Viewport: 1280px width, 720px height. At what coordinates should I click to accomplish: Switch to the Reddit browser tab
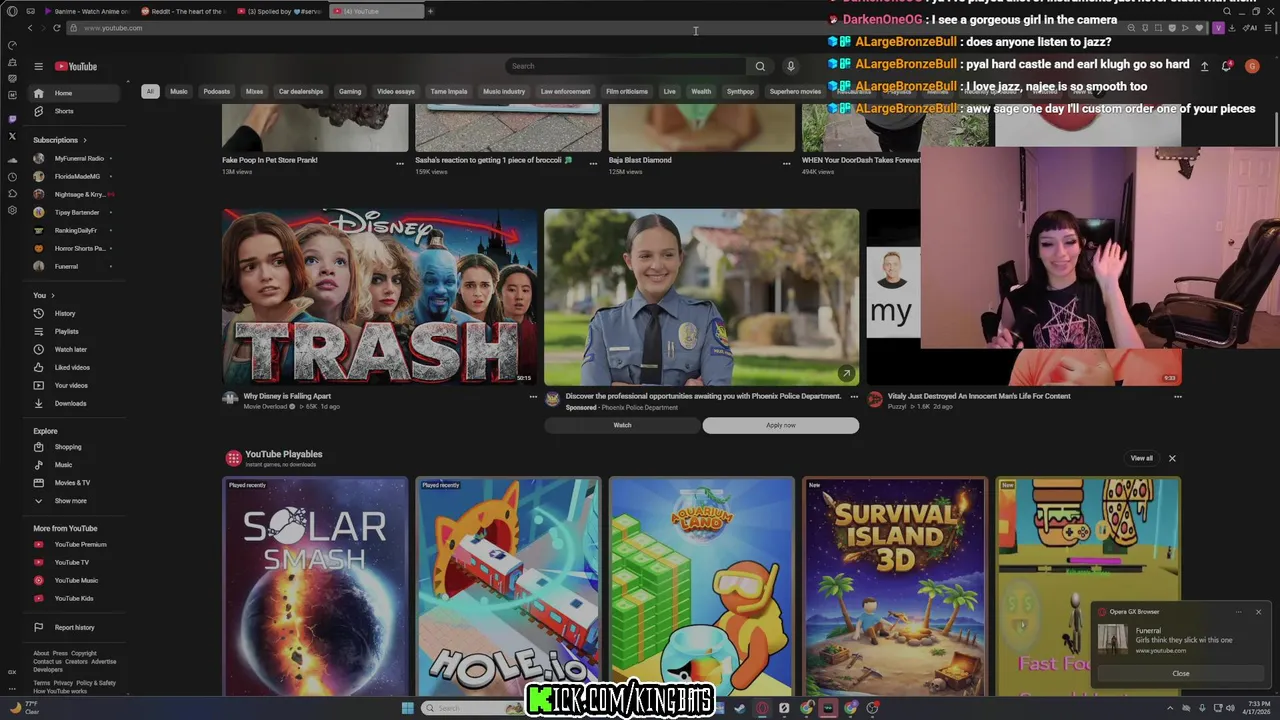click(x=182, y=11)
